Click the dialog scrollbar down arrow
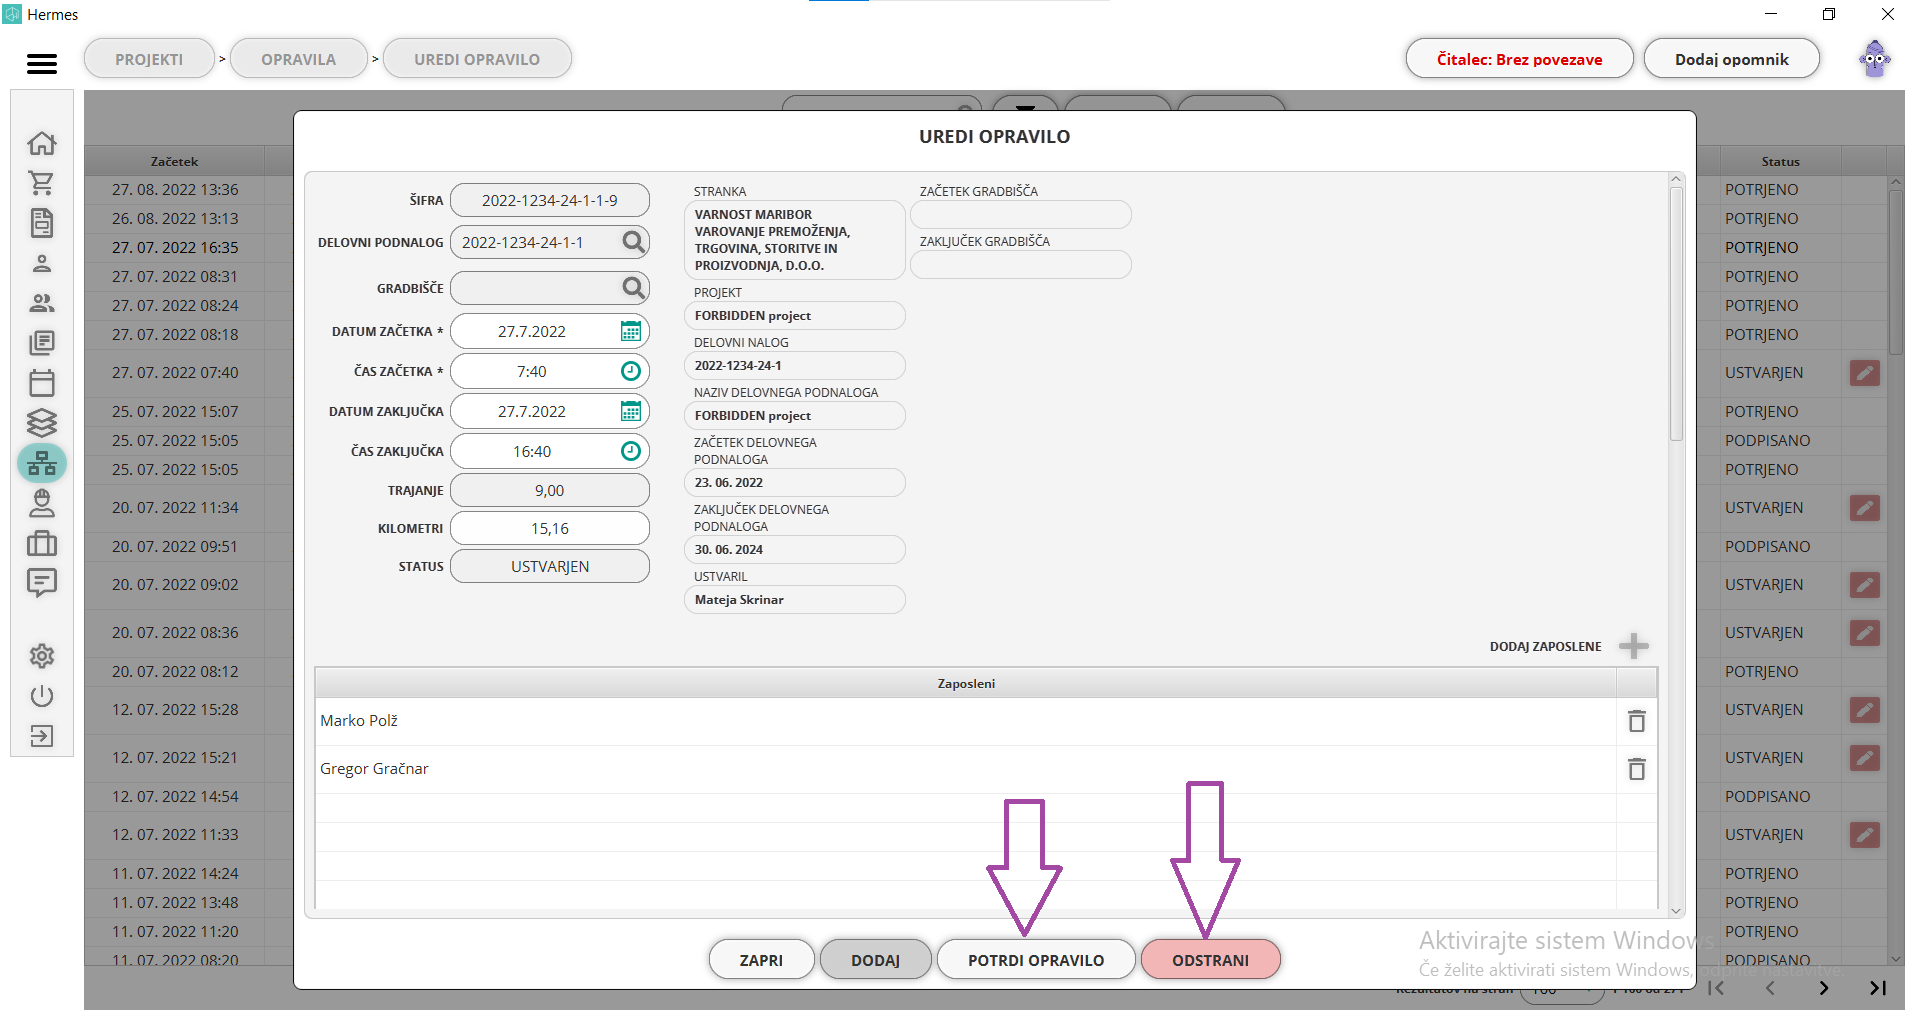The image size is (1918, 1026). [x=1677, y=910]
